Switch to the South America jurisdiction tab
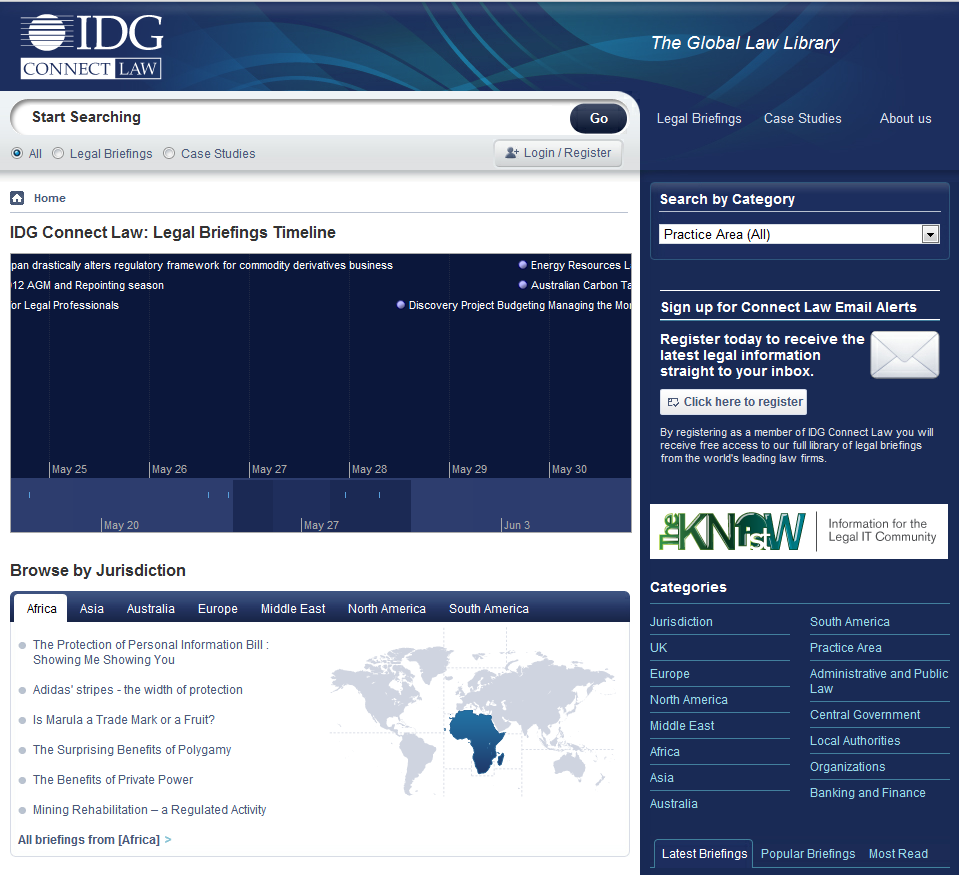The width and height of the screenshot is (959, 875). (489, 609)
